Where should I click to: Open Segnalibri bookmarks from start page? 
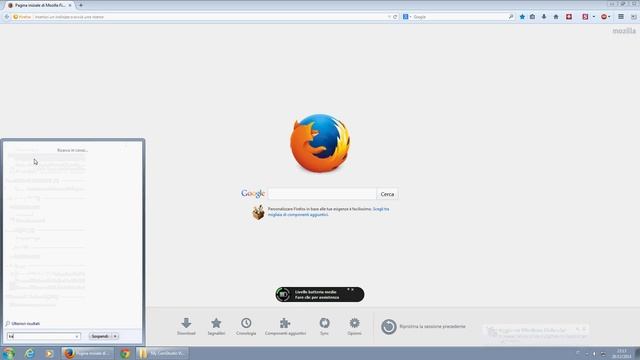tap(216, 327)
